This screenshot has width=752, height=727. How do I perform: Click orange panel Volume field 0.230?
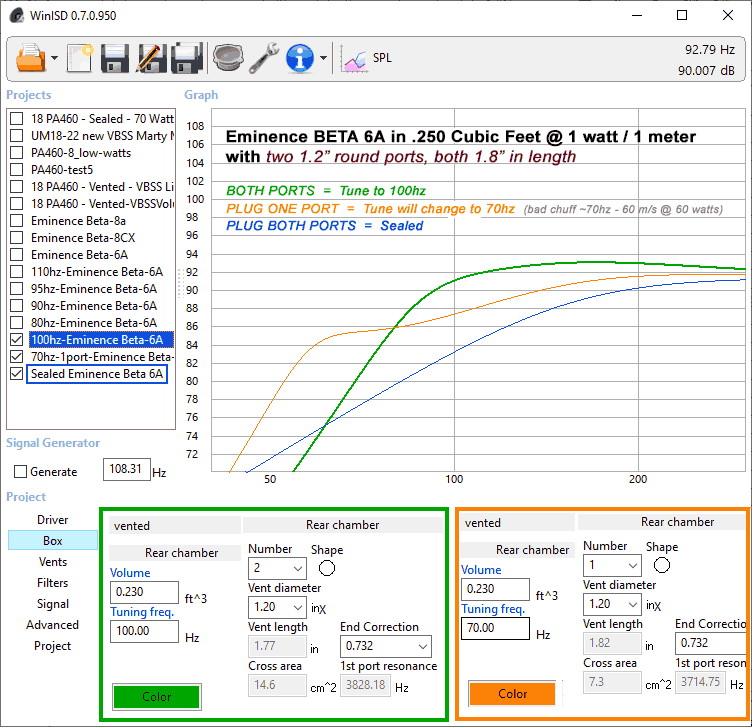[495, 589]
